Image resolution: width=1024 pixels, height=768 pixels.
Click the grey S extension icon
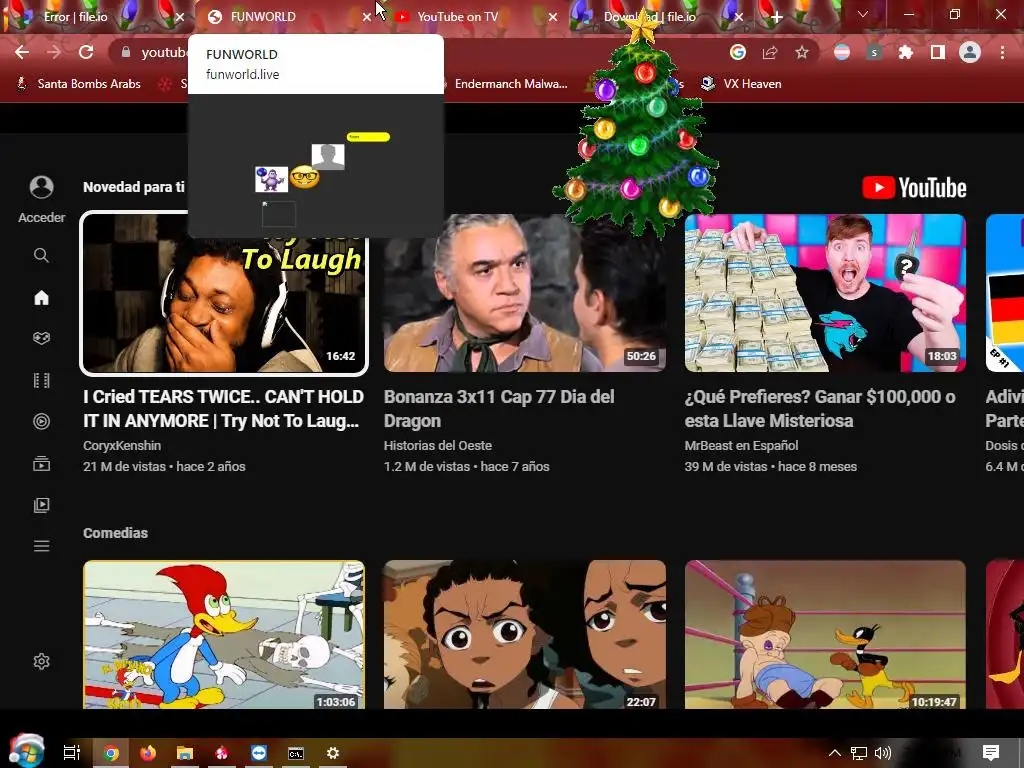tap(874, 52)
